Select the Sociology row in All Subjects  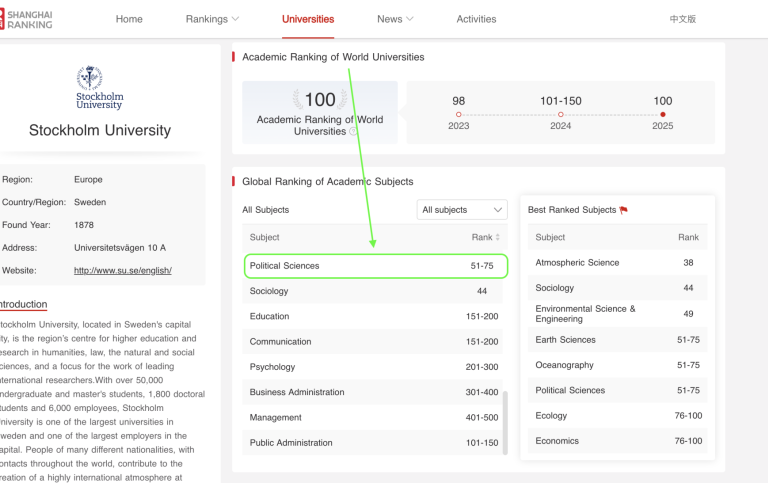pyautogui.click(x=375, y=291)
